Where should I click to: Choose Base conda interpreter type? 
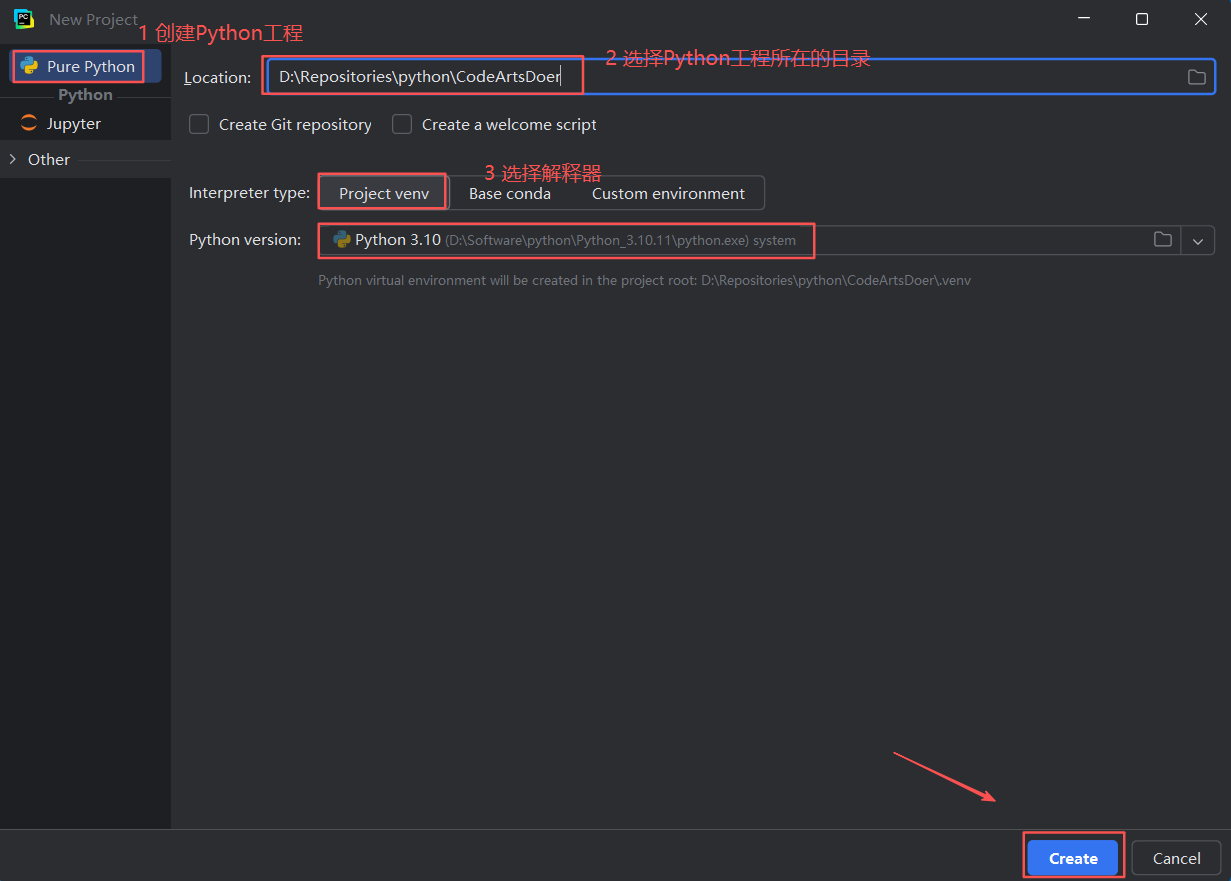[x=510, y=194]
